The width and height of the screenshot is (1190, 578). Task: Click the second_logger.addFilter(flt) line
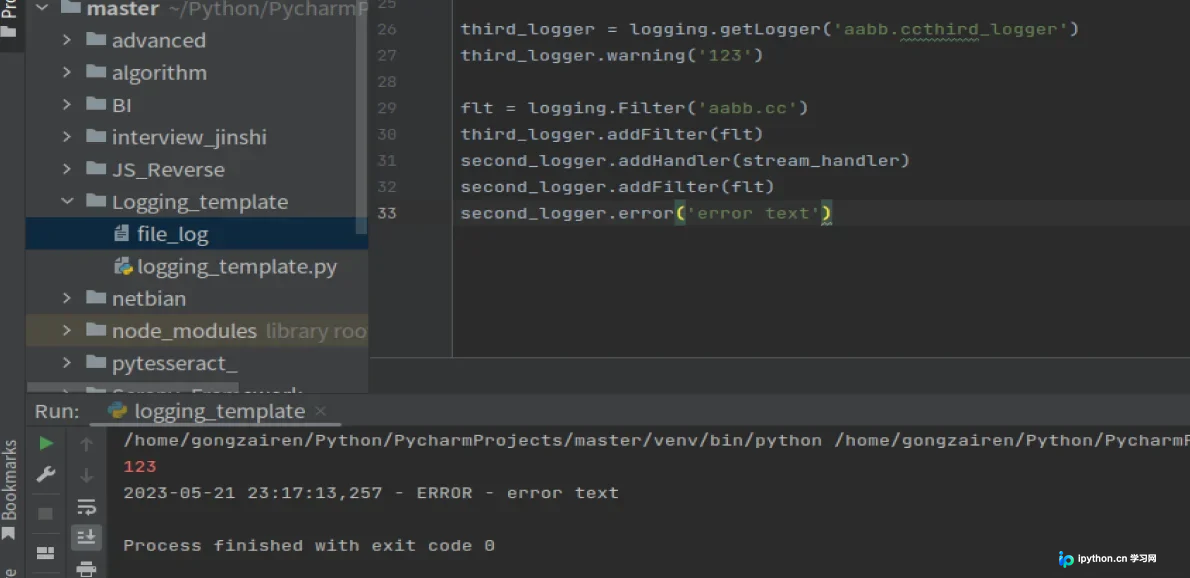pyautogui.click(x=618, y=187)
